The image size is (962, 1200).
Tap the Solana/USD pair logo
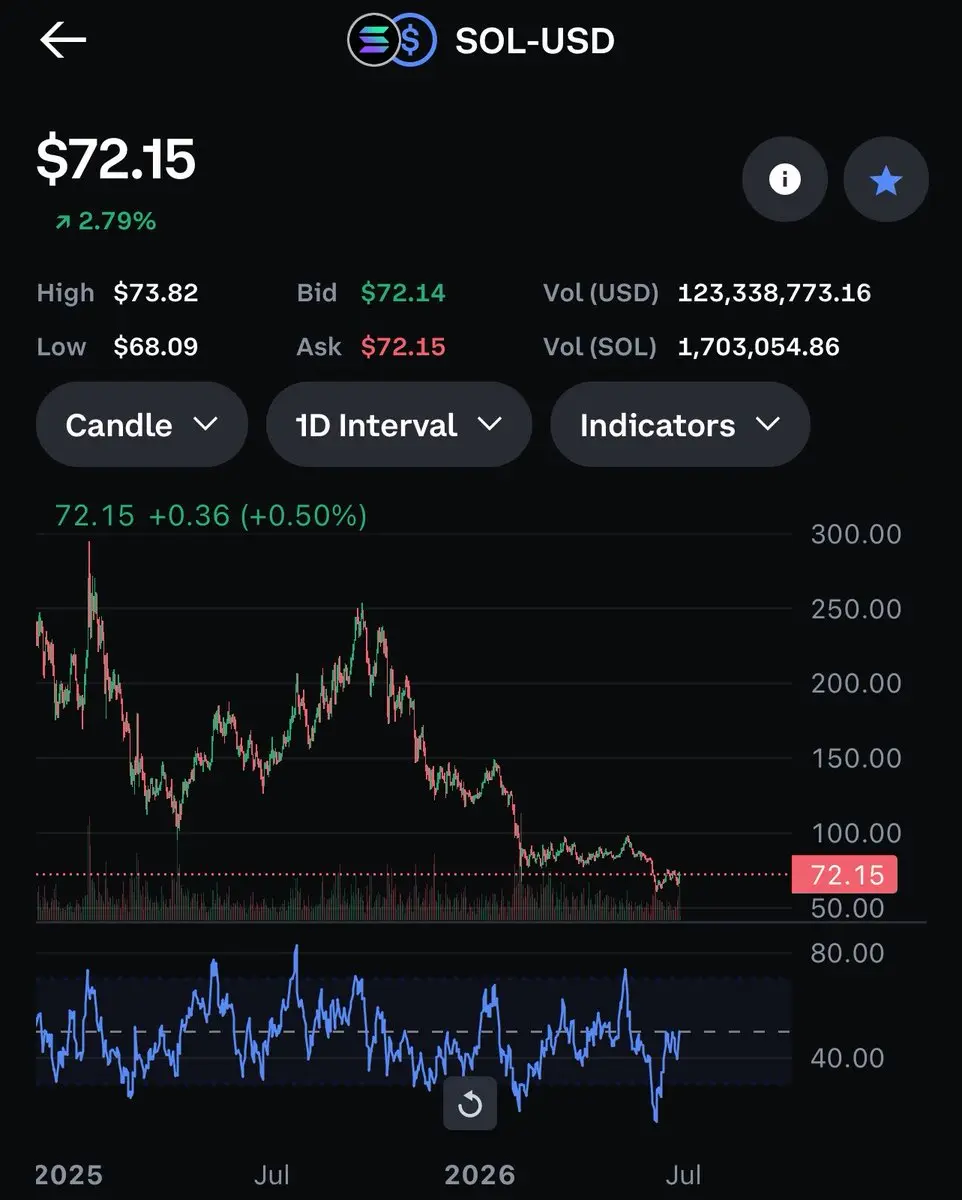click(391, 41)
